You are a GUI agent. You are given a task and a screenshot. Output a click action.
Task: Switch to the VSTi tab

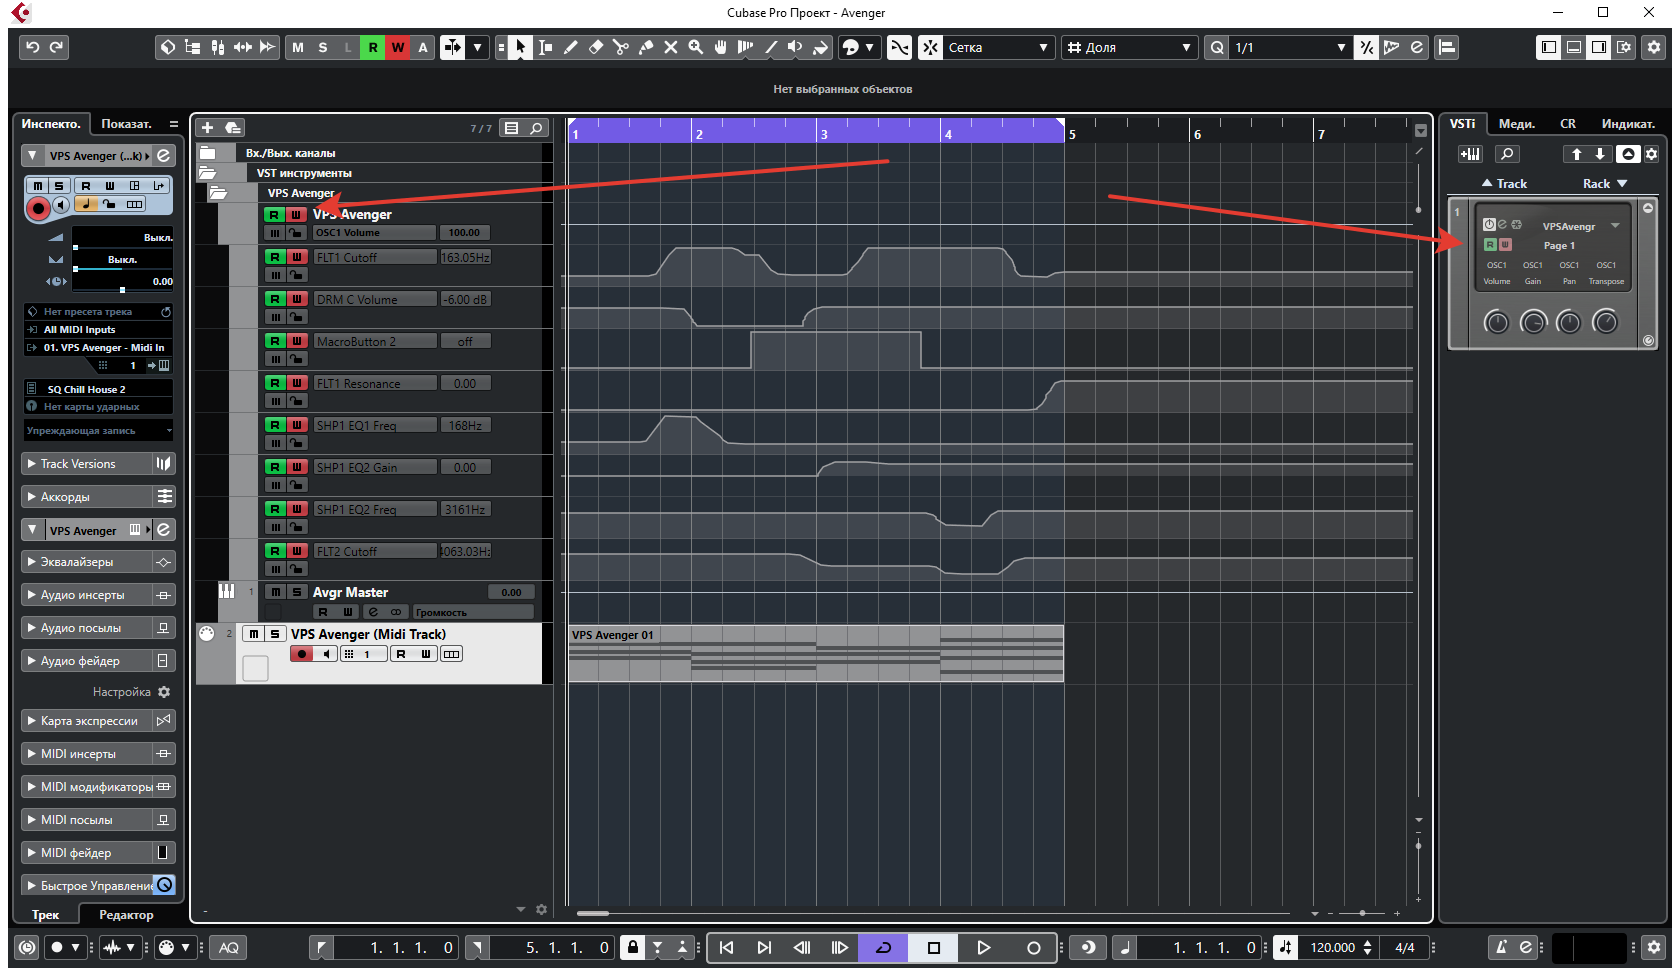(x=1463, y=124)
